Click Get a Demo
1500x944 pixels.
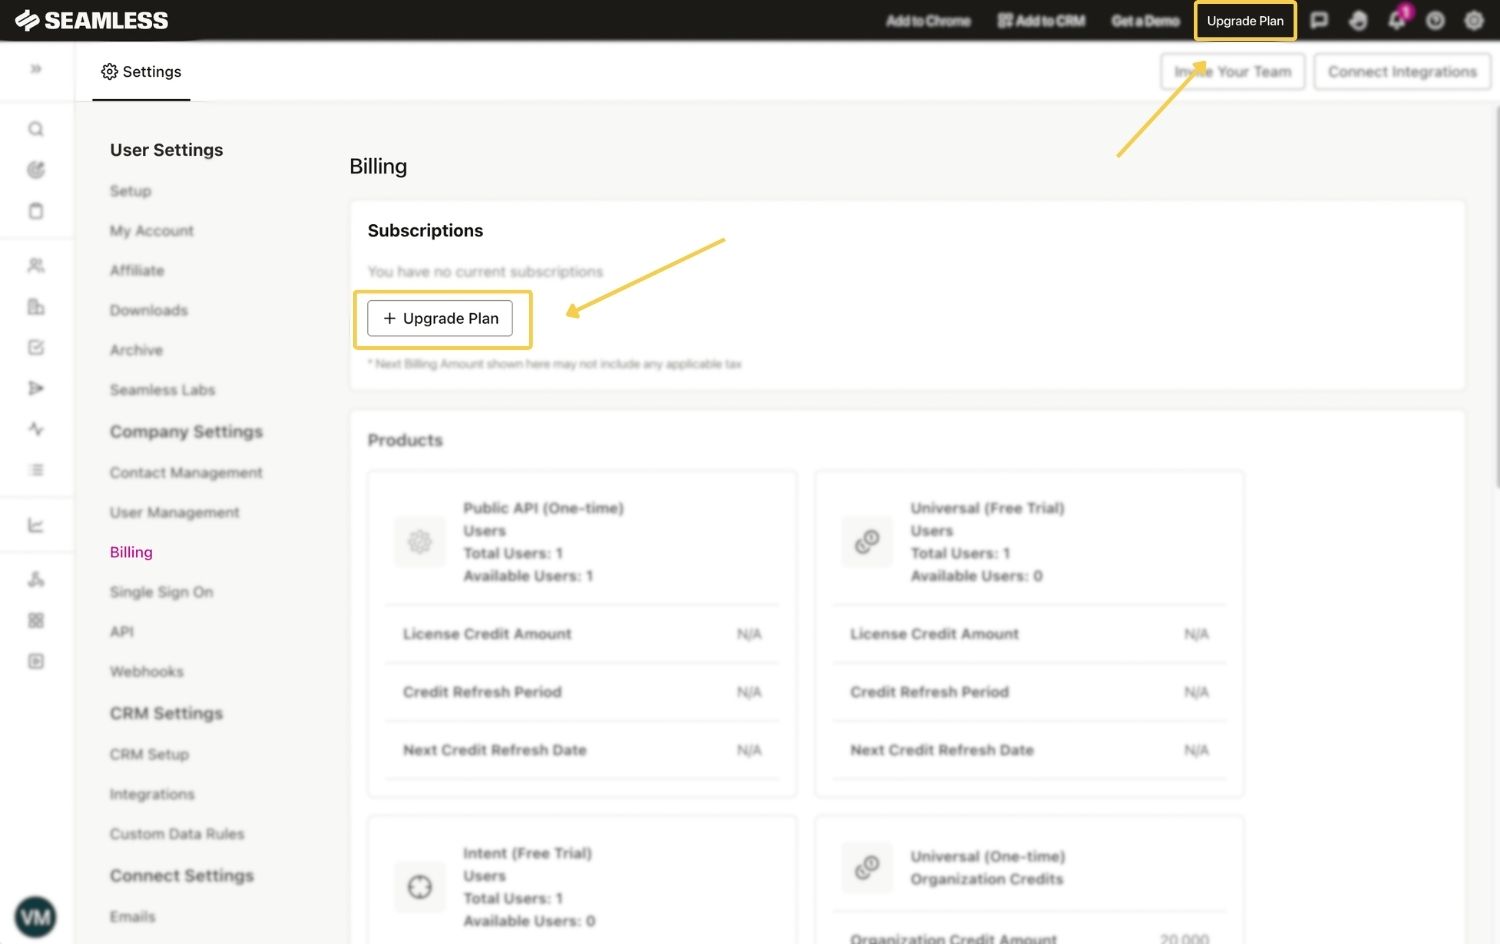click(1145, 21)
